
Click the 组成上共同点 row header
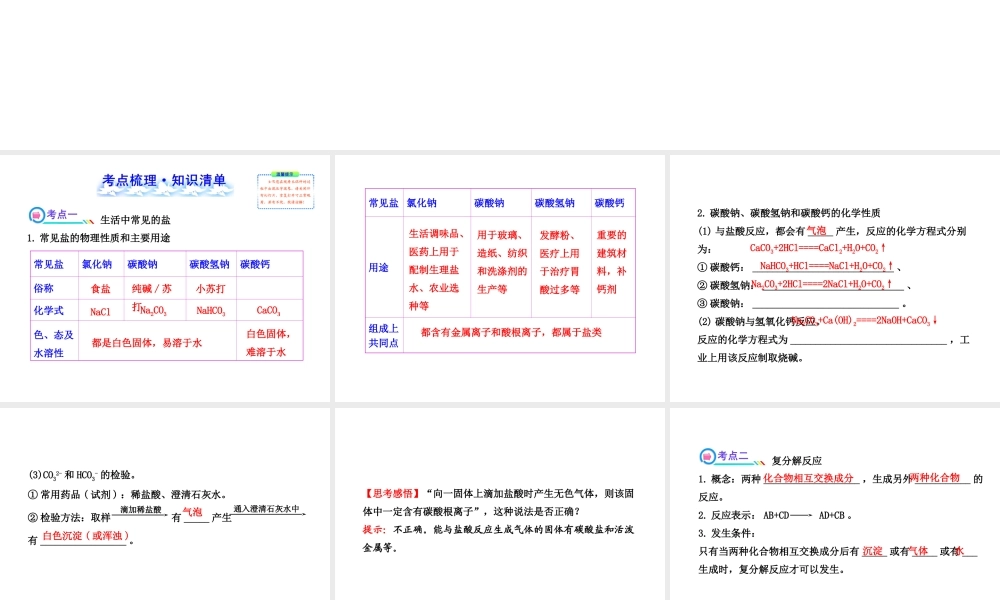point(385,335)
